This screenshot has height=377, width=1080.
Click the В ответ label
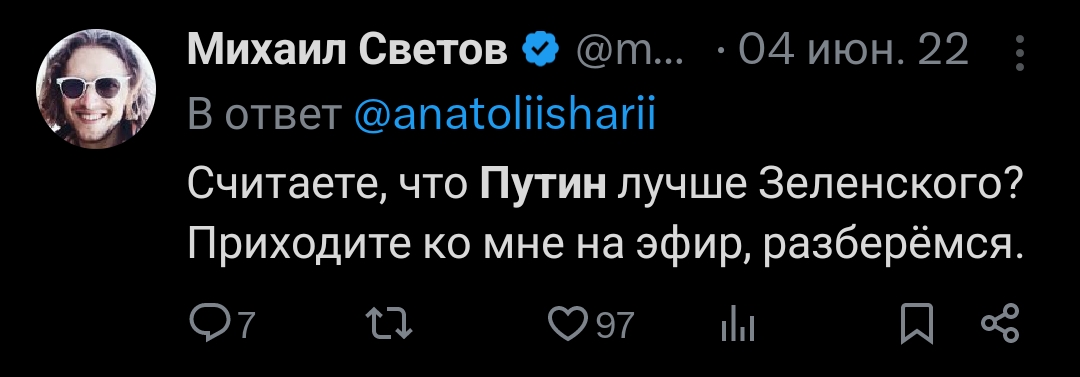point(265,116)
